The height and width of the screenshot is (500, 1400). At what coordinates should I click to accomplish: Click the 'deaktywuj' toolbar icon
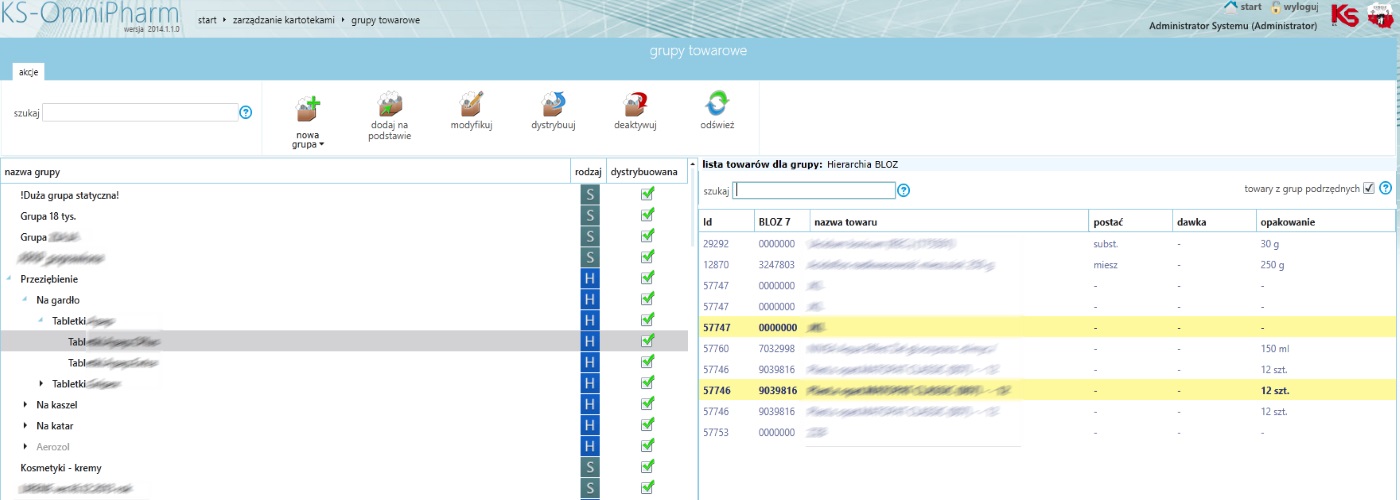click(x=635, y=105)
